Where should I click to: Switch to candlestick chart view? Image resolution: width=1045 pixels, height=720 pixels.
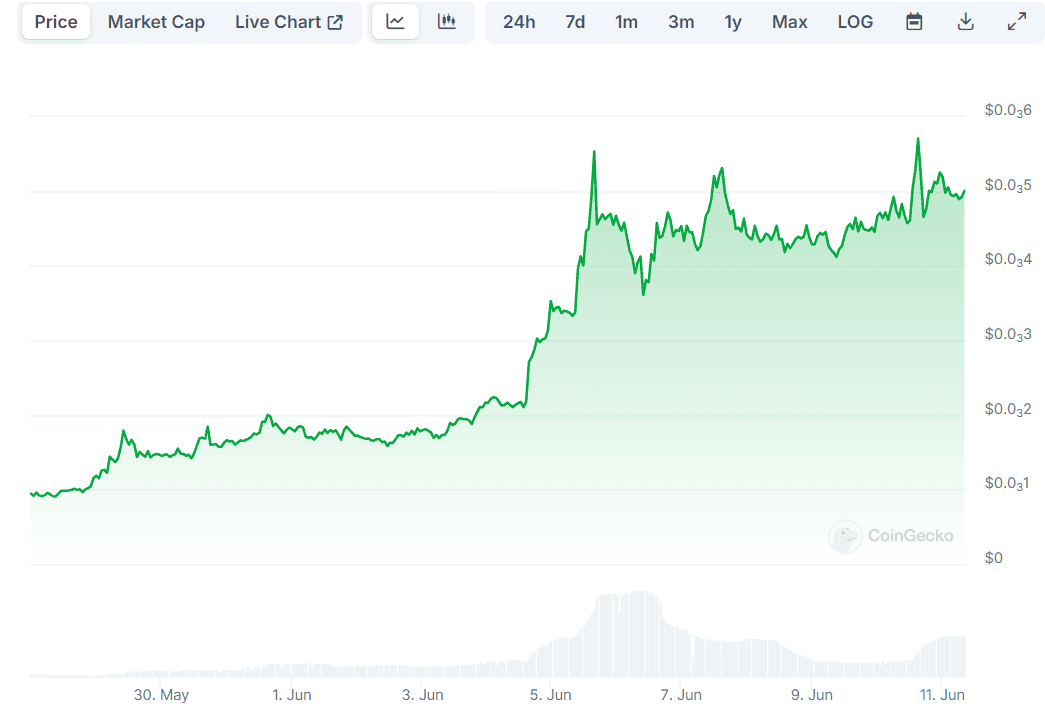point(447,22)
